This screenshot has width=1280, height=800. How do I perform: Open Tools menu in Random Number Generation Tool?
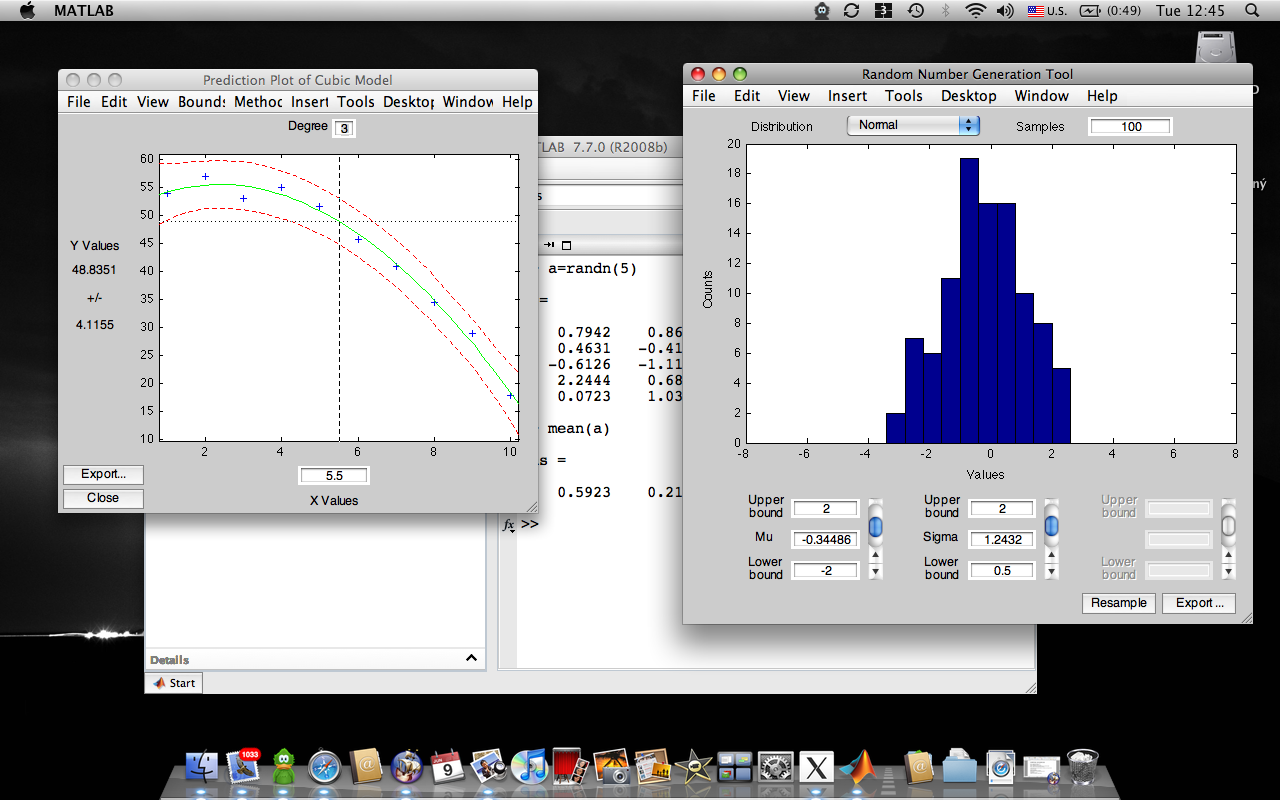point(904,96)
